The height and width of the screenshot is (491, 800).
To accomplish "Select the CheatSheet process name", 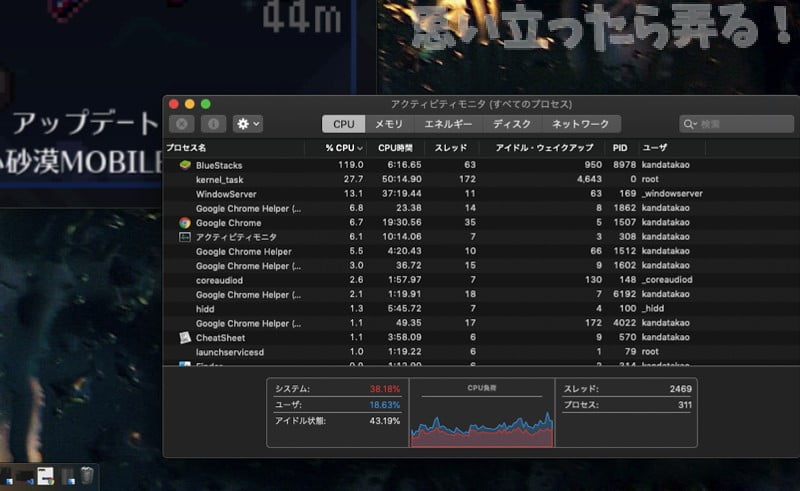I will click(220, 337).
